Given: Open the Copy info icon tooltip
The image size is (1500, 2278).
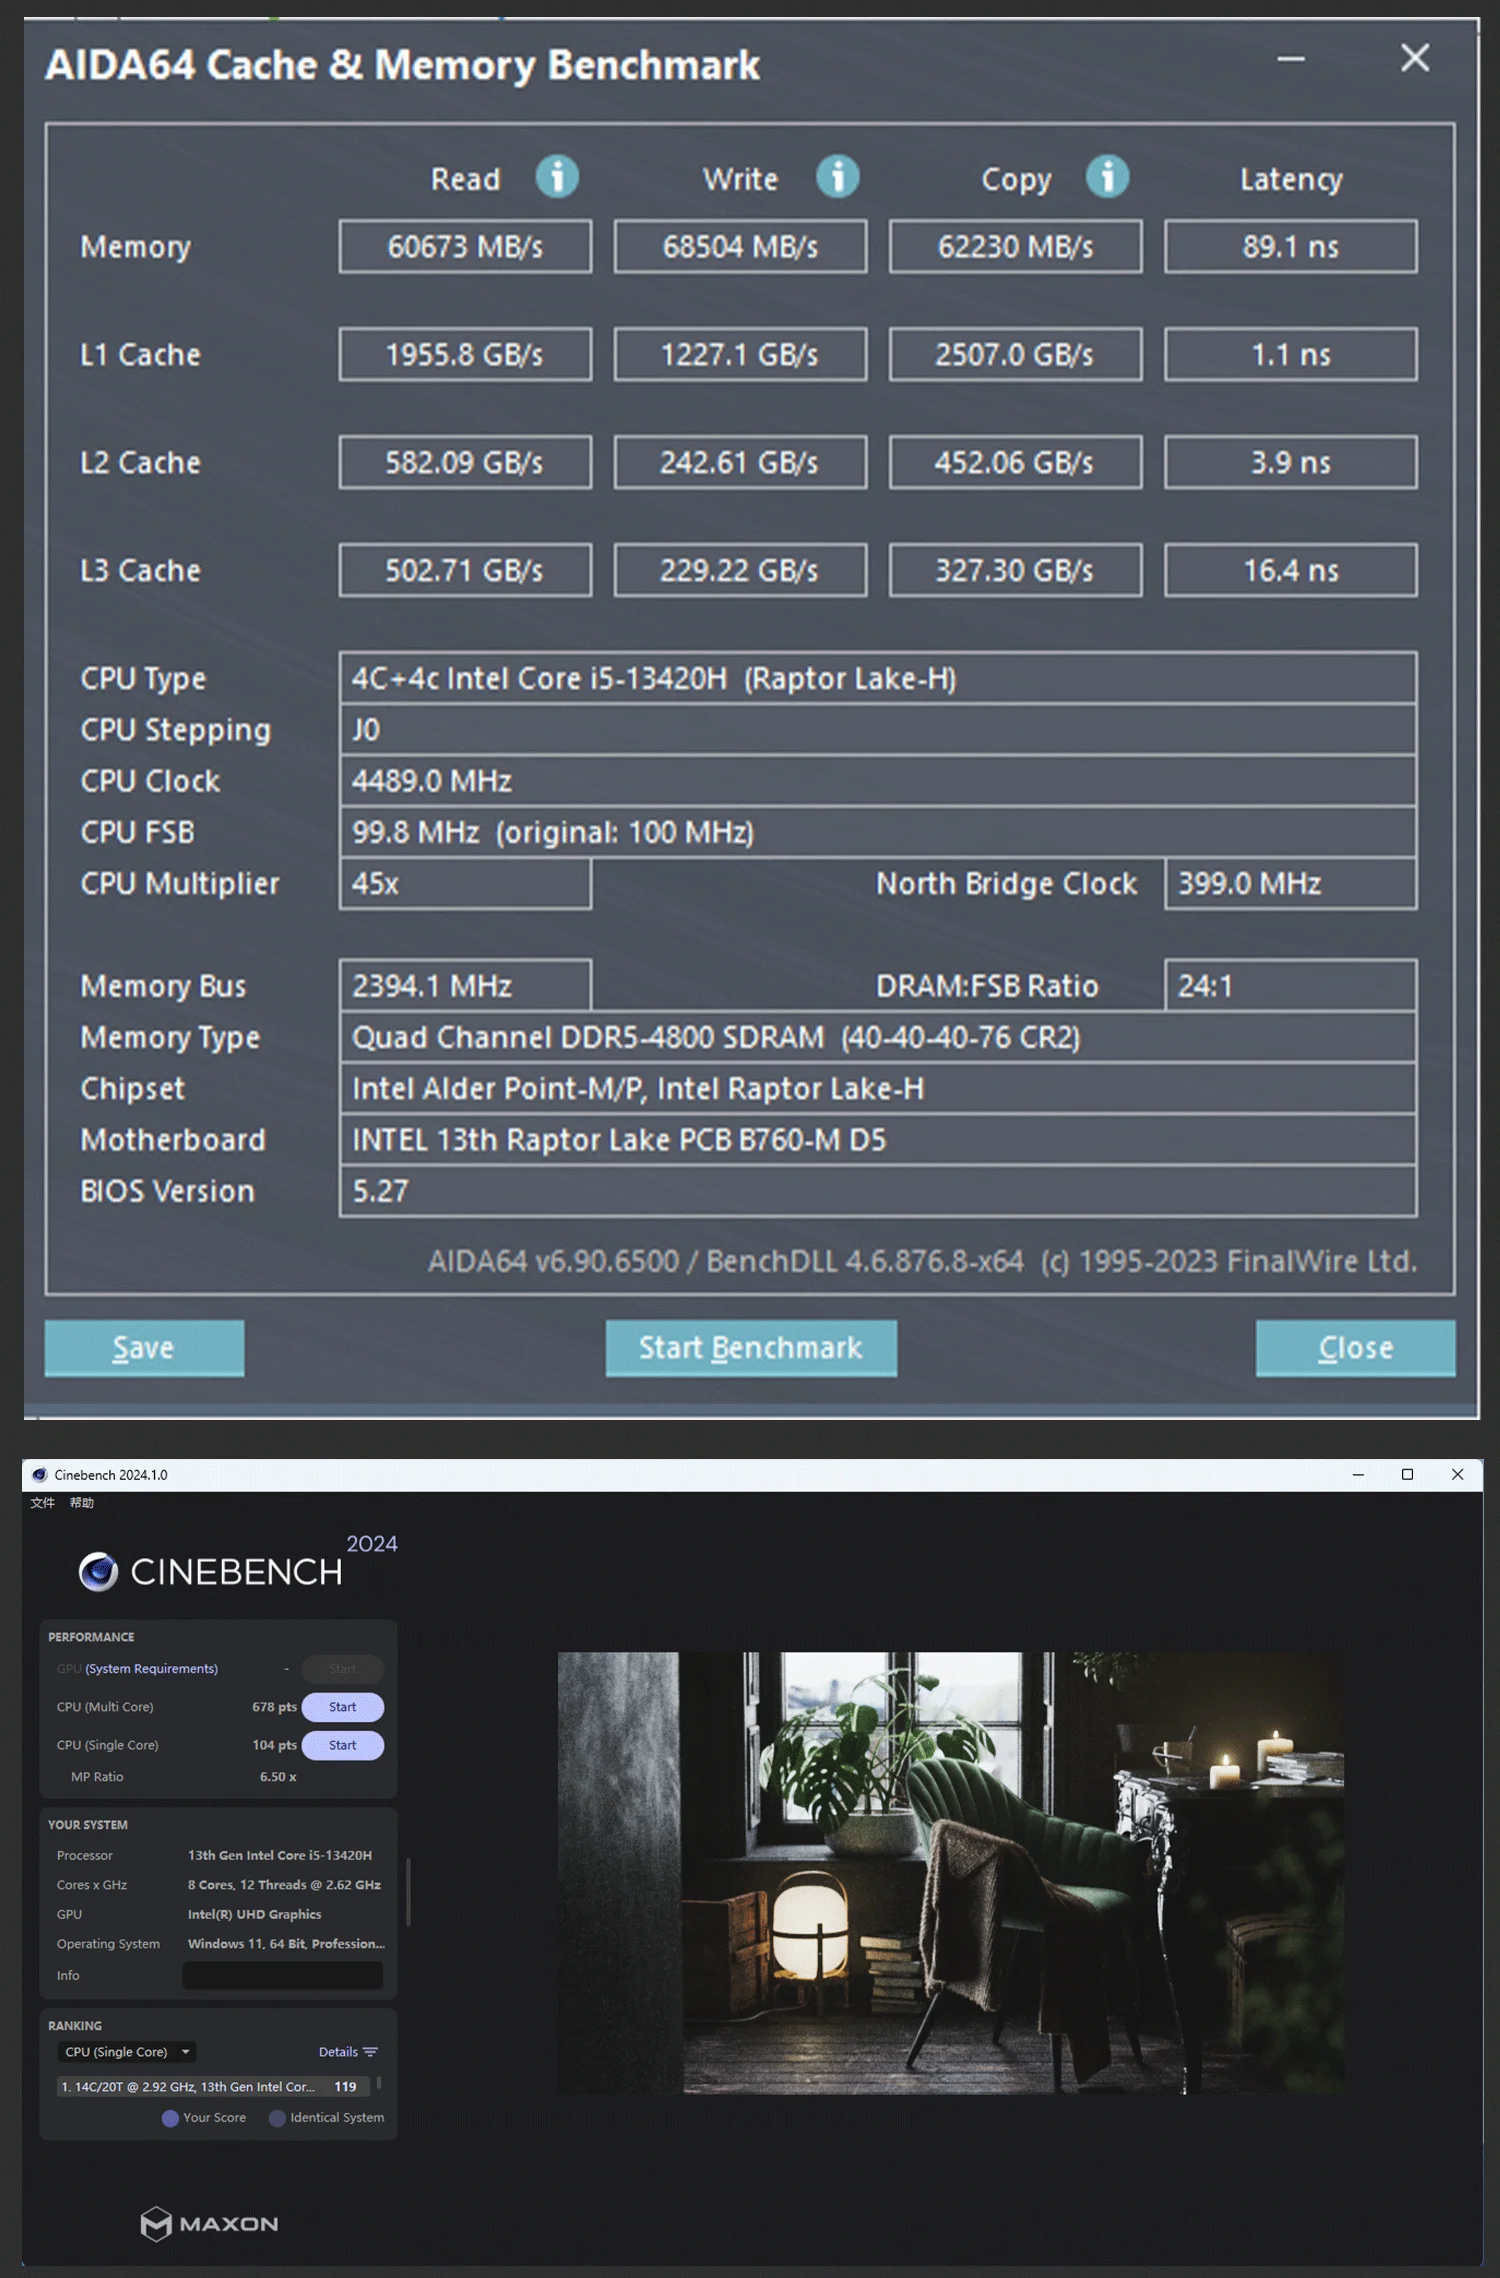Looking at the screenshot, I should (x=1107, y=177).
